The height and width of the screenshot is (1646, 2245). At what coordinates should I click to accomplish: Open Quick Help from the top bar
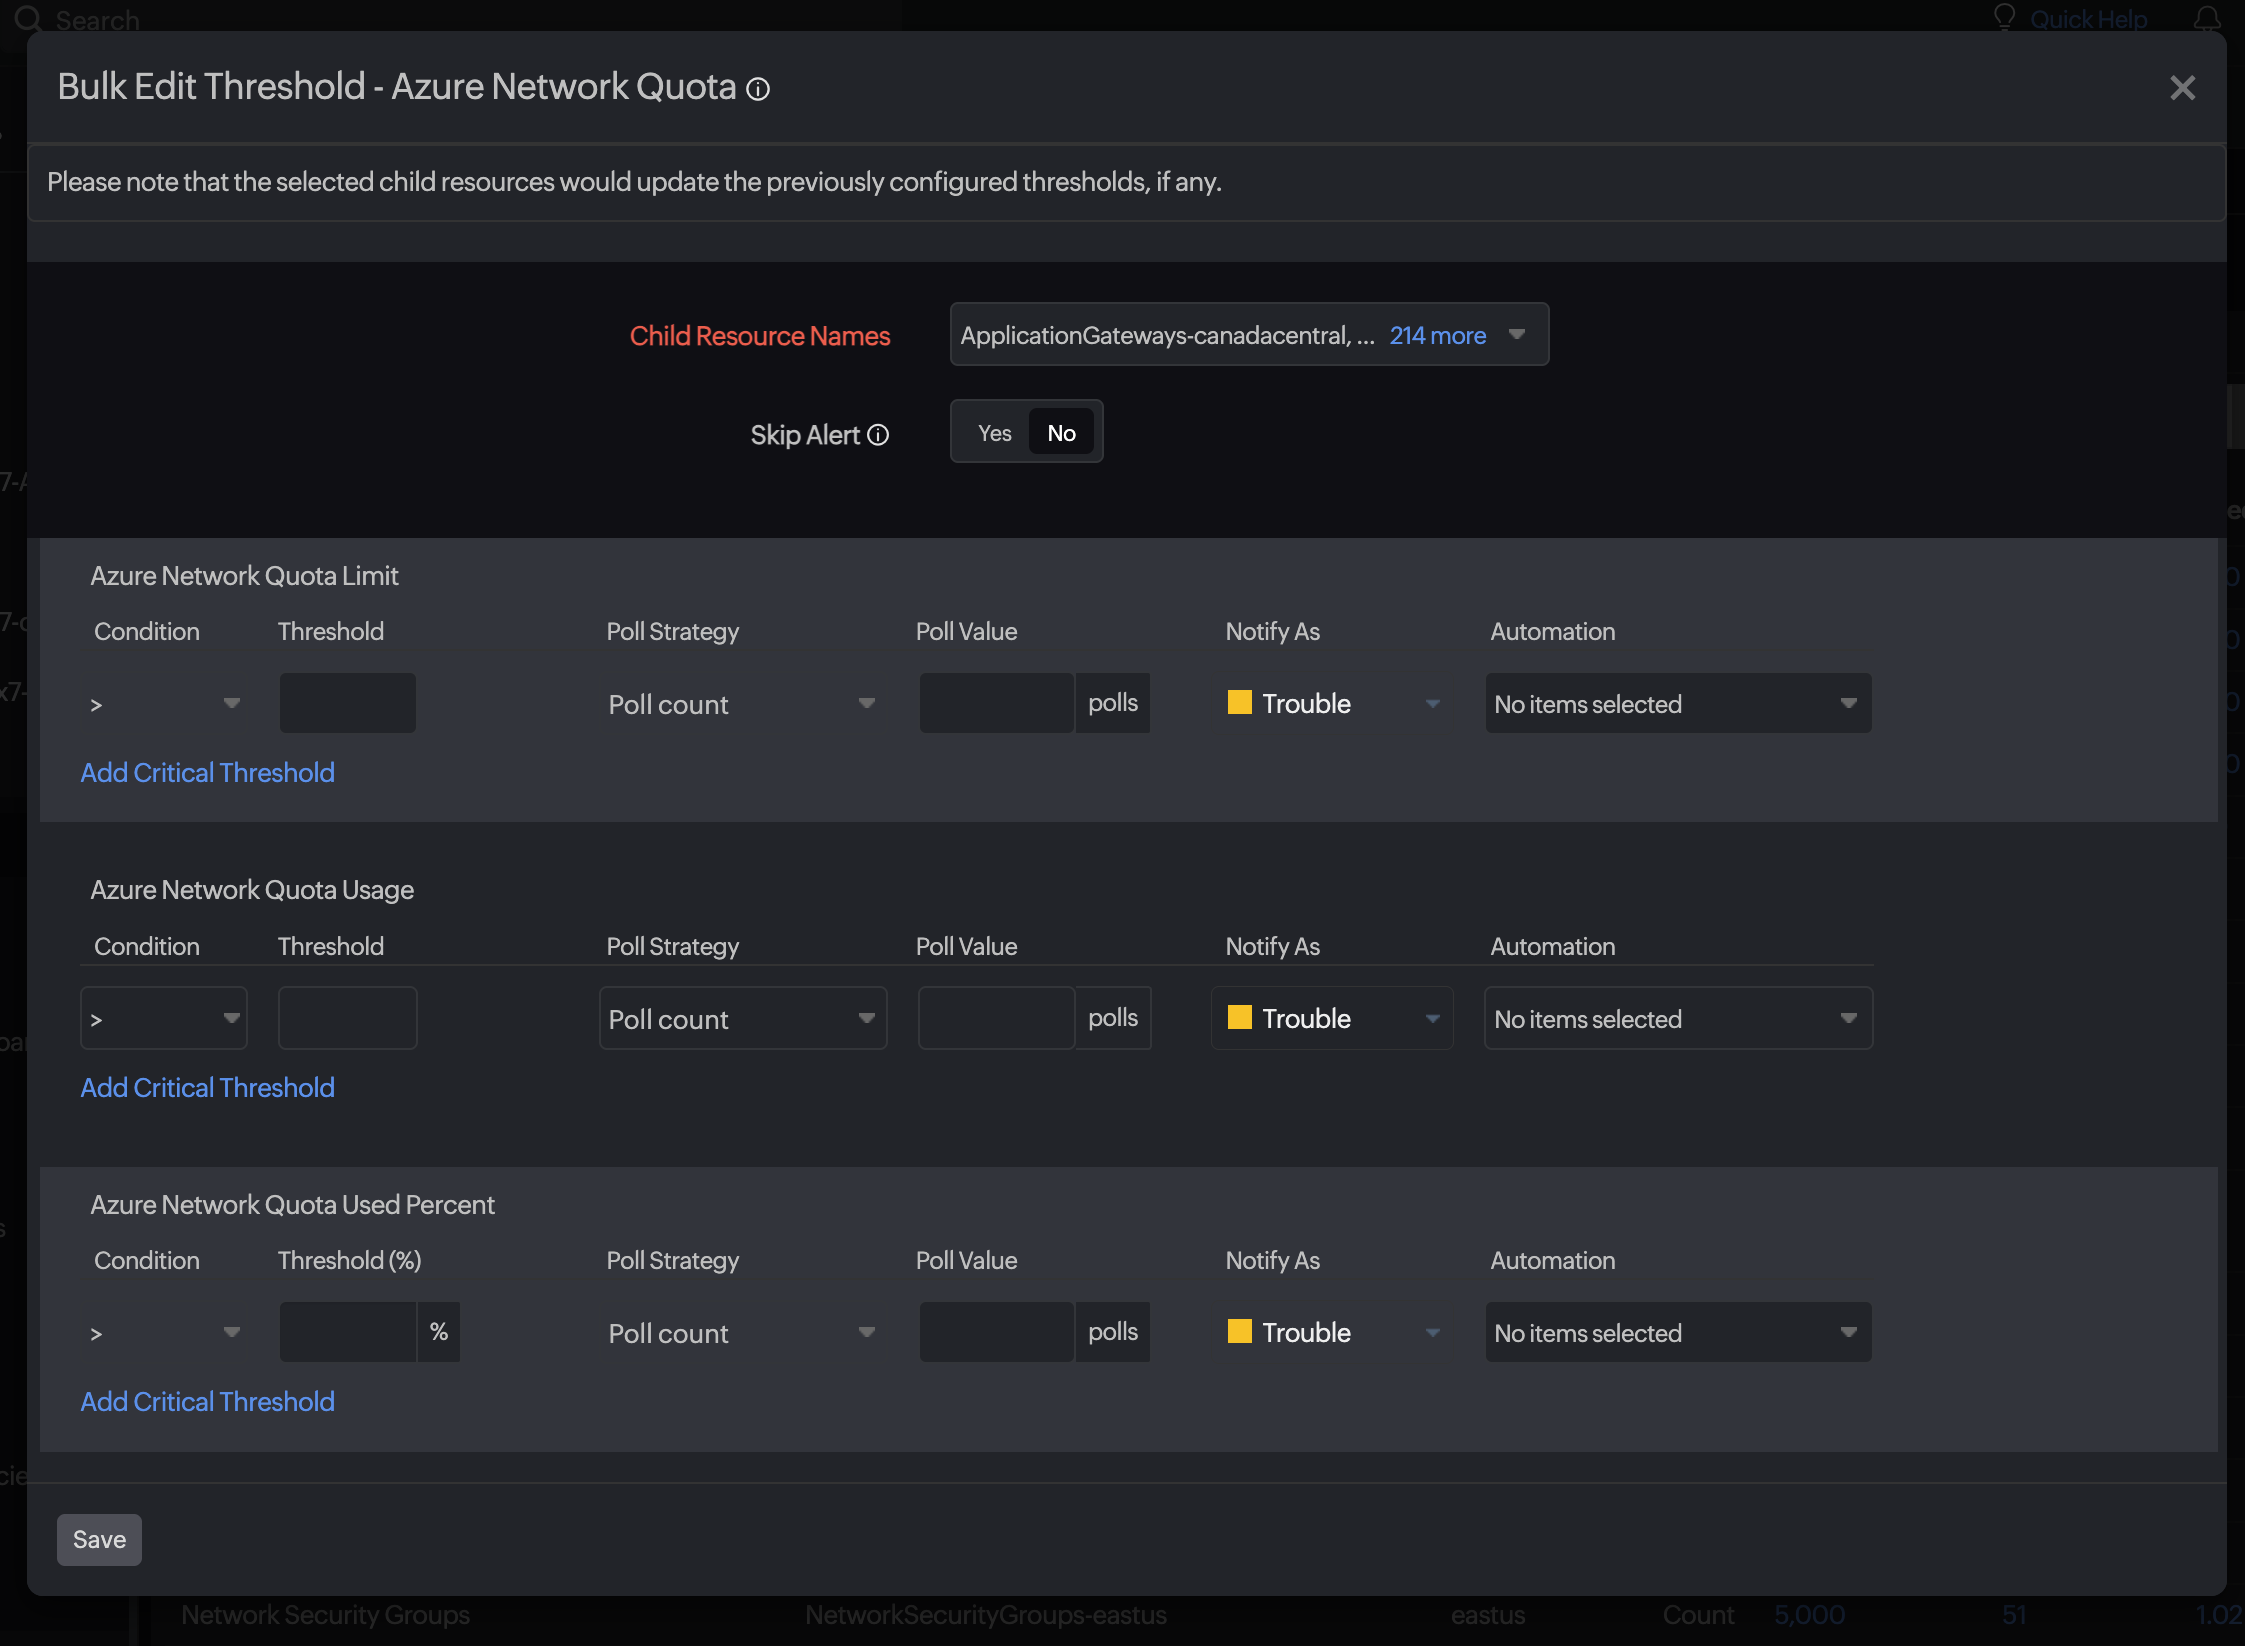pos(2087,19)
